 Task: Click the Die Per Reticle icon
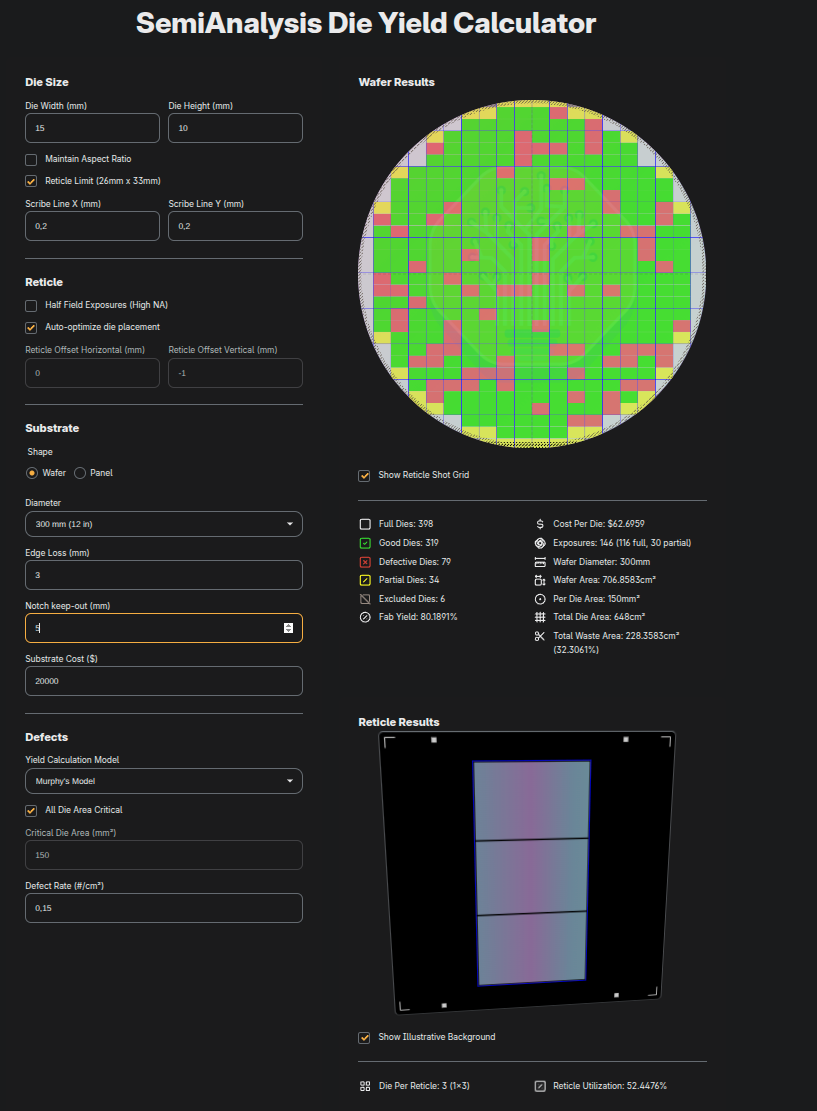pos(365,1086)
